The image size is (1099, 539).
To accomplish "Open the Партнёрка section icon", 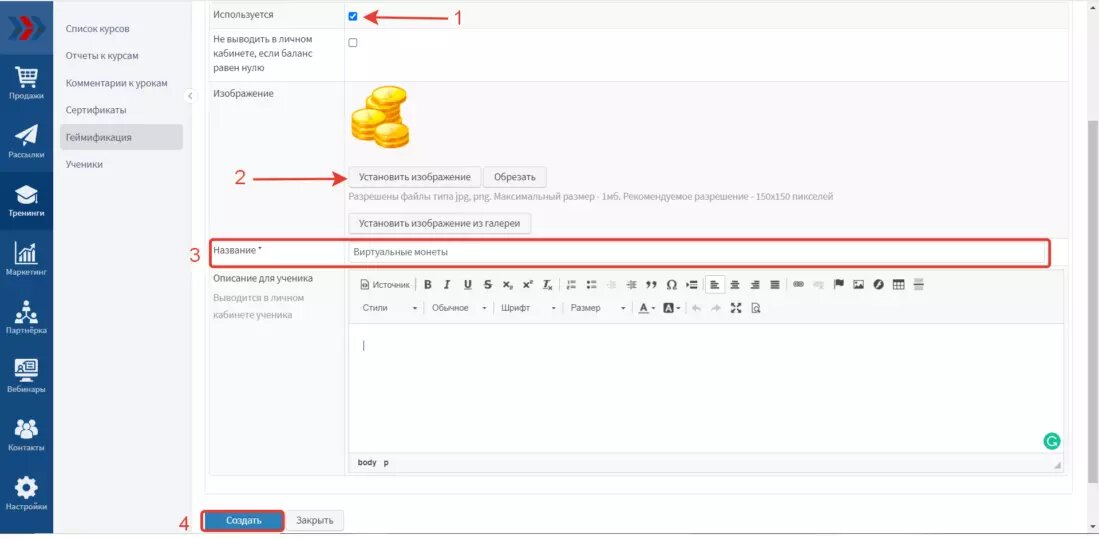I will tap(26, 318).
